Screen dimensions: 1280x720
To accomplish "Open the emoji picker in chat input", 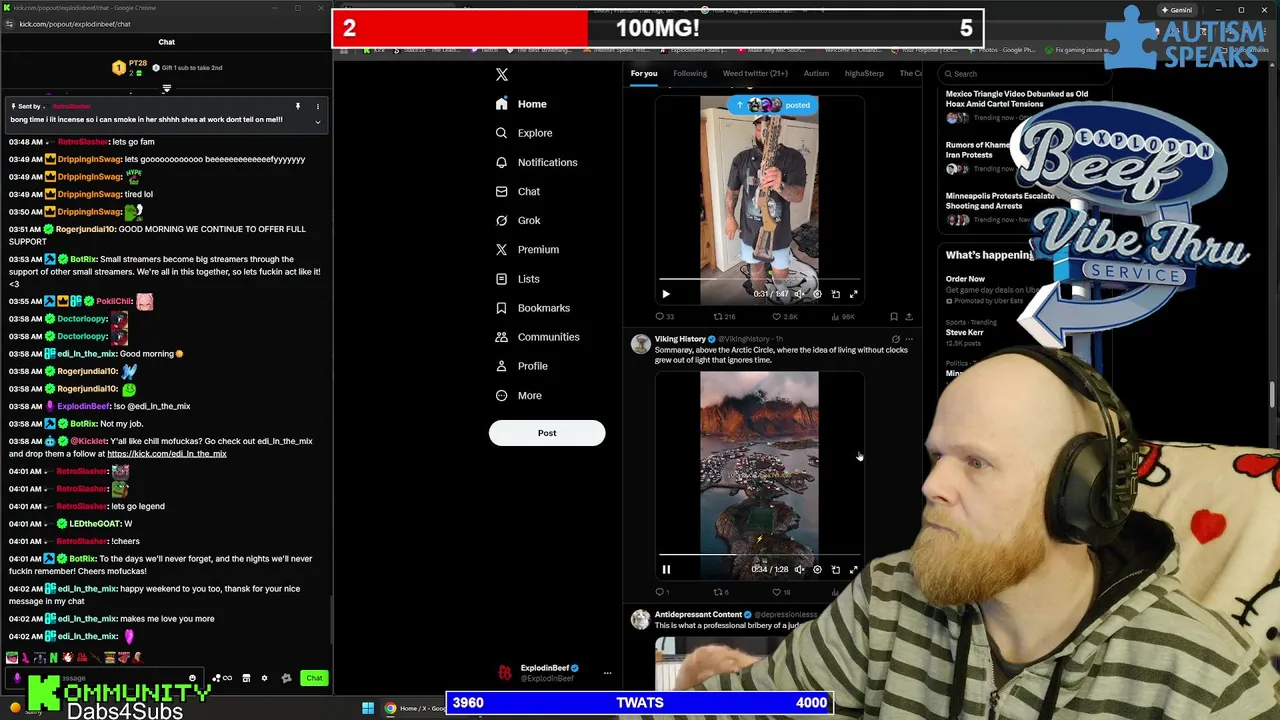I will 192,678.
